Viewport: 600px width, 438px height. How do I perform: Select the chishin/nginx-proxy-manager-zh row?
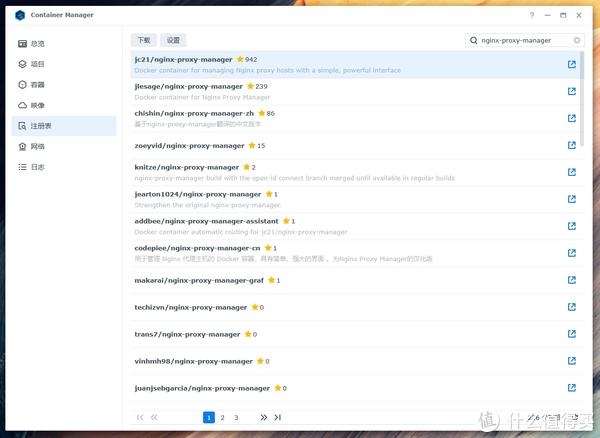point(355,119)
